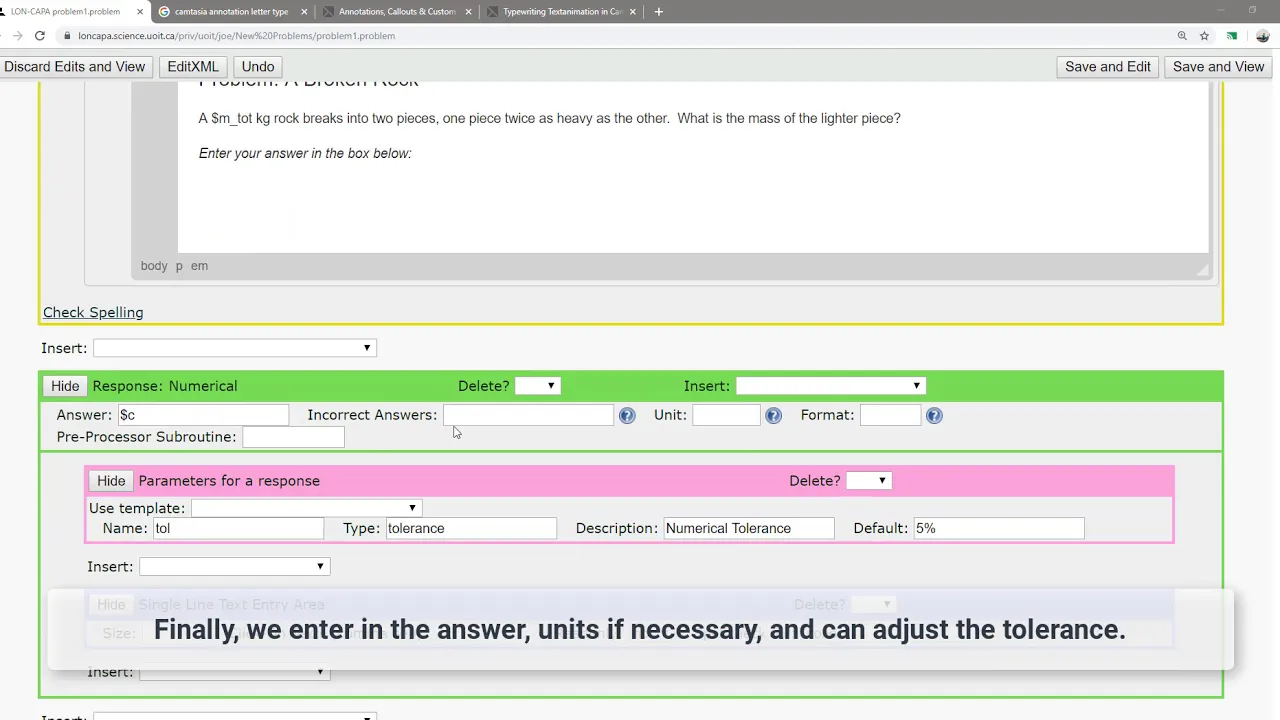Open the Insert dropdown below Check Spelling

(234, 348)
